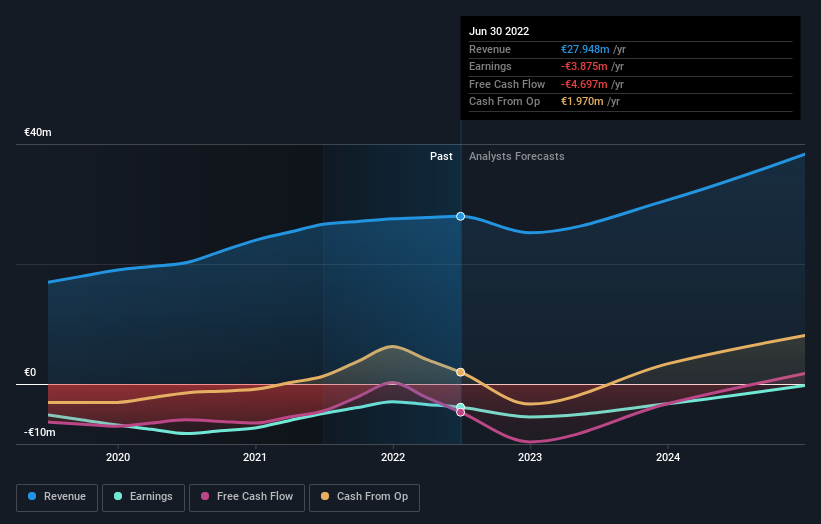The image size is (821, 524).
Task: Click the Earnings row label in tooltip
Action: 490,66
